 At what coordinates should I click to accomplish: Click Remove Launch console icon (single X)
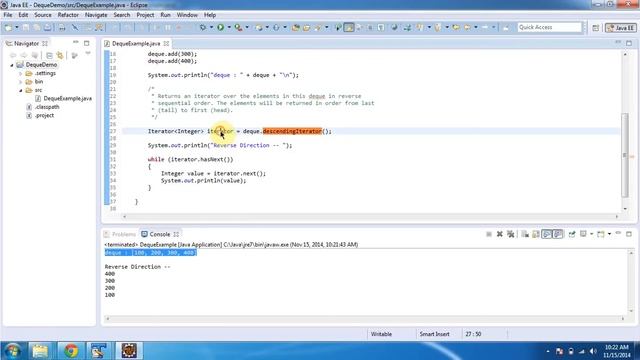pos(500,234)
